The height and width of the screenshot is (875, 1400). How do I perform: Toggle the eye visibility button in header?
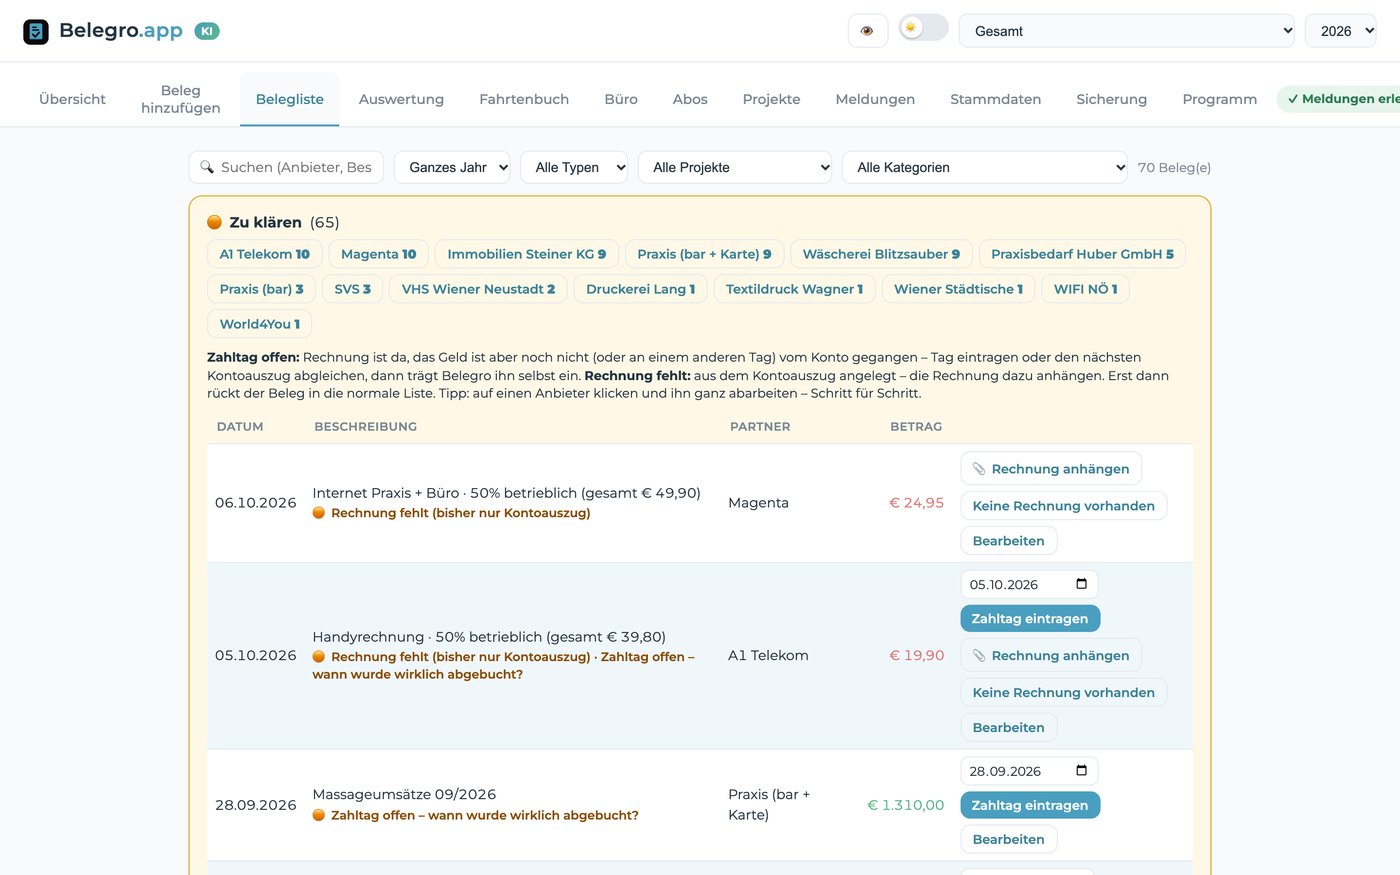(867, 31)
